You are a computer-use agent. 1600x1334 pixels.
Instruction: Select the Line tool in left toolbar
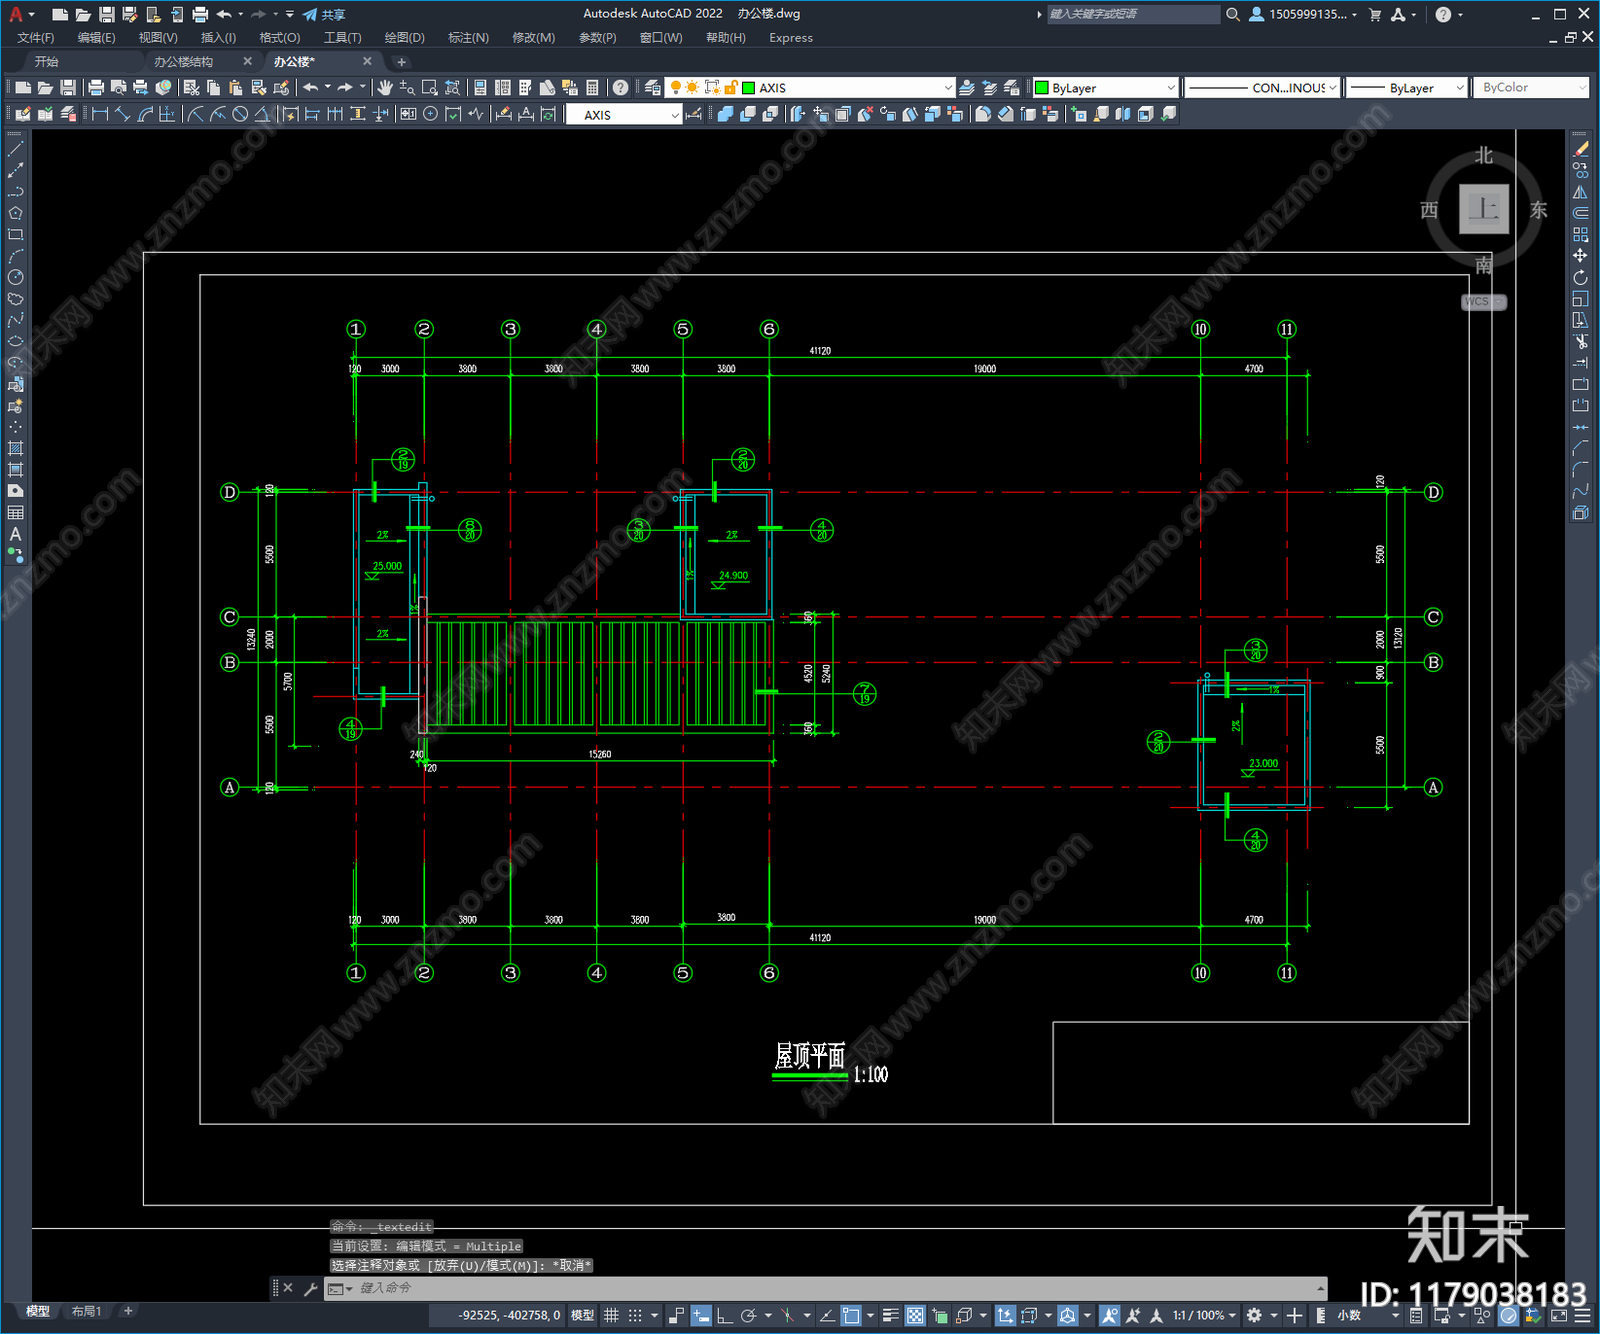pyautogui.click(x=15, y=149)
